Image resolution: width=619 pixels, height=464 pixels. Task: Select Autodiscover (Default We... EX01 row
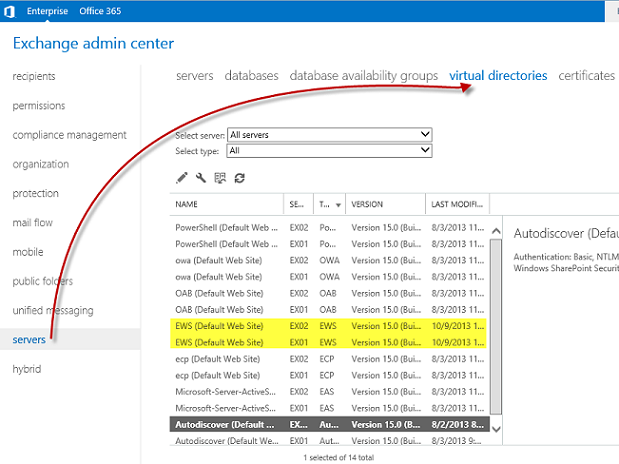[330, 441]
